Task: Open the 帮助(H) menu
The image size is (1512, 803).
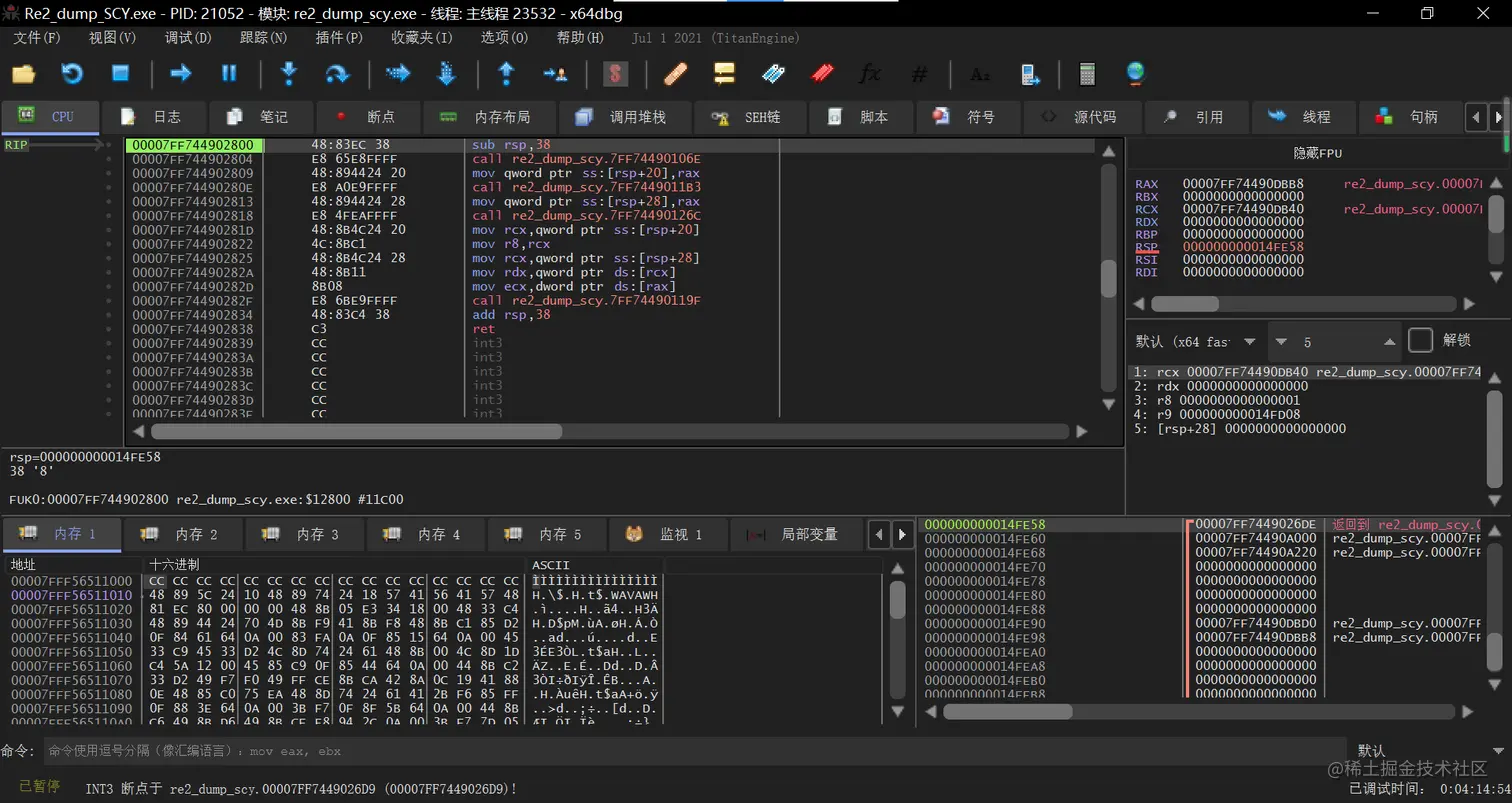Action: point(580,38)
